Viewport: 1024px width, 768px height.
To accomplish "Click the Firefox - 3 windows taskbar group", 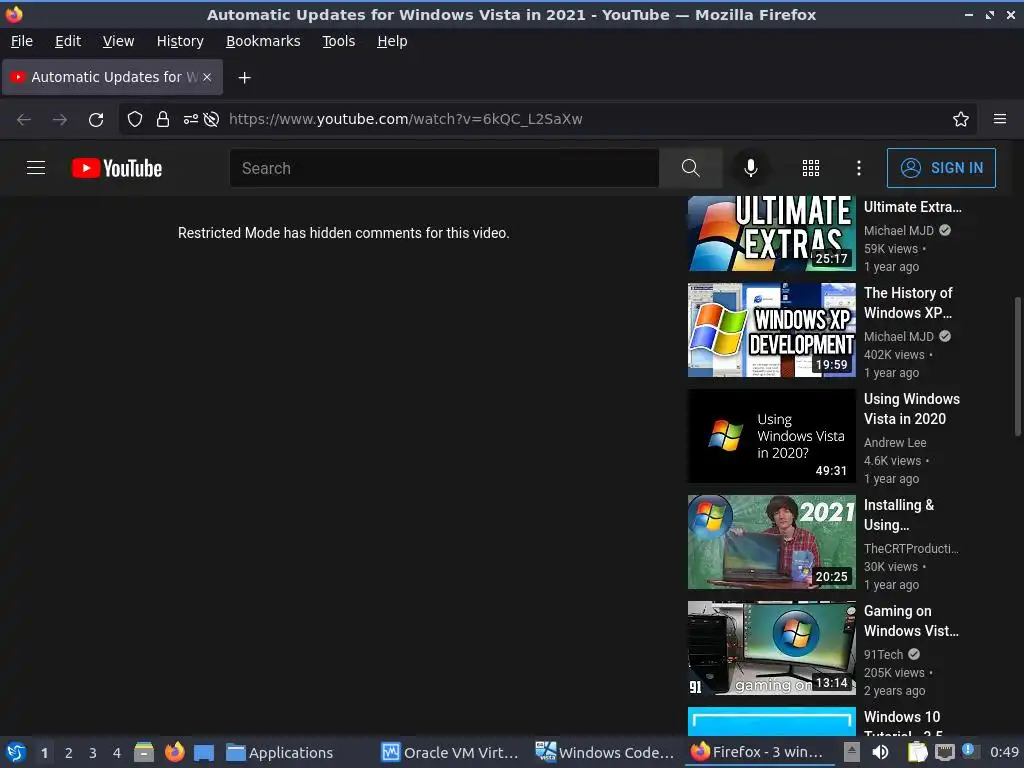I will coord(758,752).
